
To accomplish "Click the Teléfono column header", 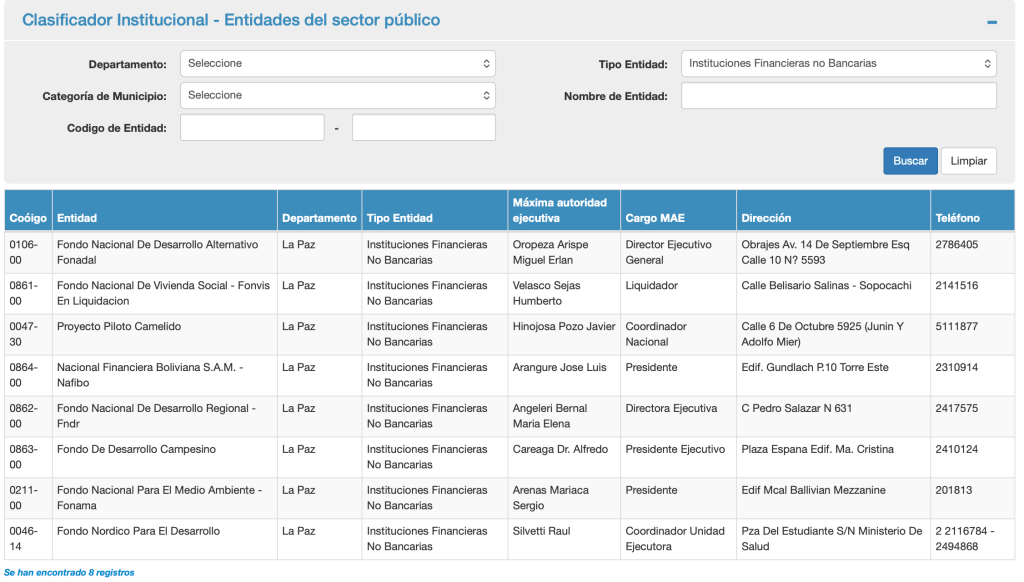I will pyautogui.click(x=957, y=218).
